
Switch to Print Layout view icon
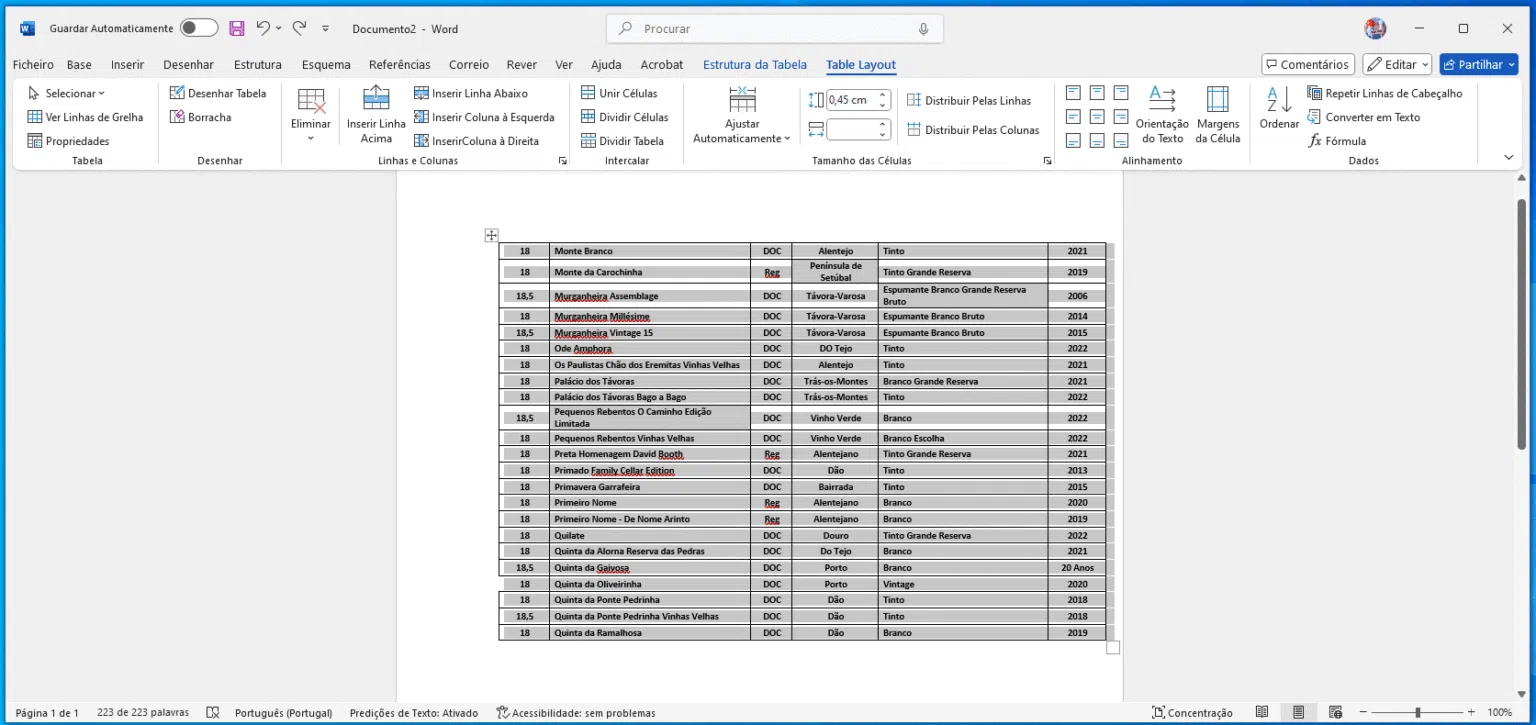tap(1298, 713)
